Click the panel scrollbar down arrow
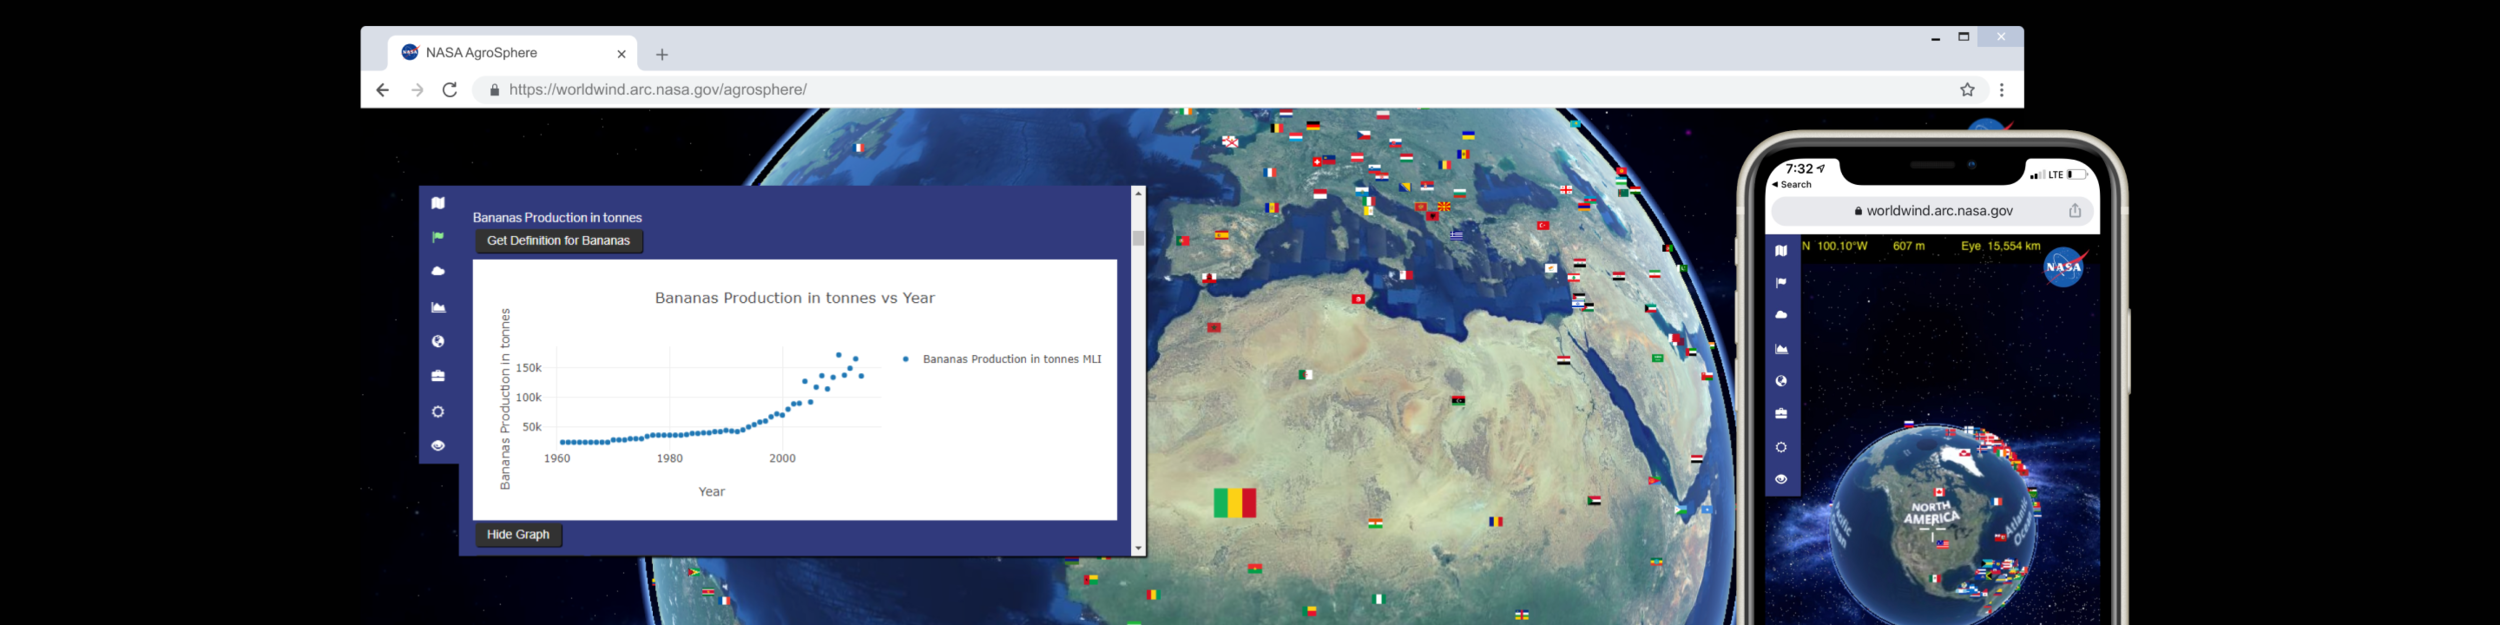Screen dimensions: 2500x625 point(1138,549)
